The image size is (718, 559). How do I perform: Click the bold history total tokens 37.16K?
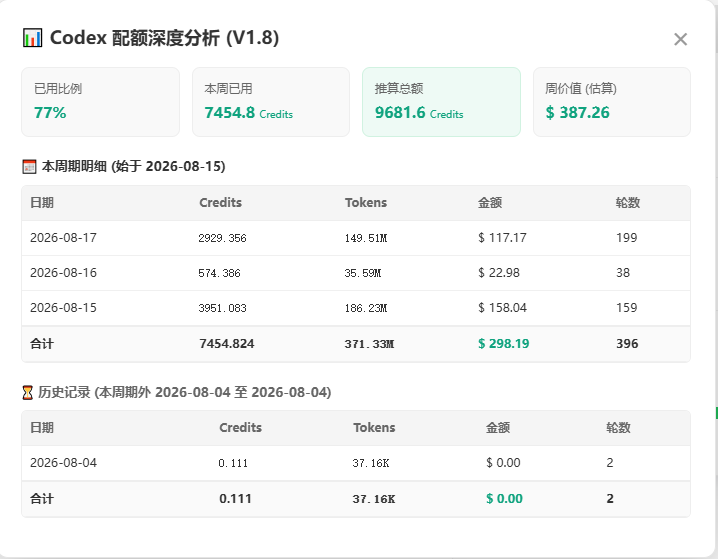click(x=374, y=499)
